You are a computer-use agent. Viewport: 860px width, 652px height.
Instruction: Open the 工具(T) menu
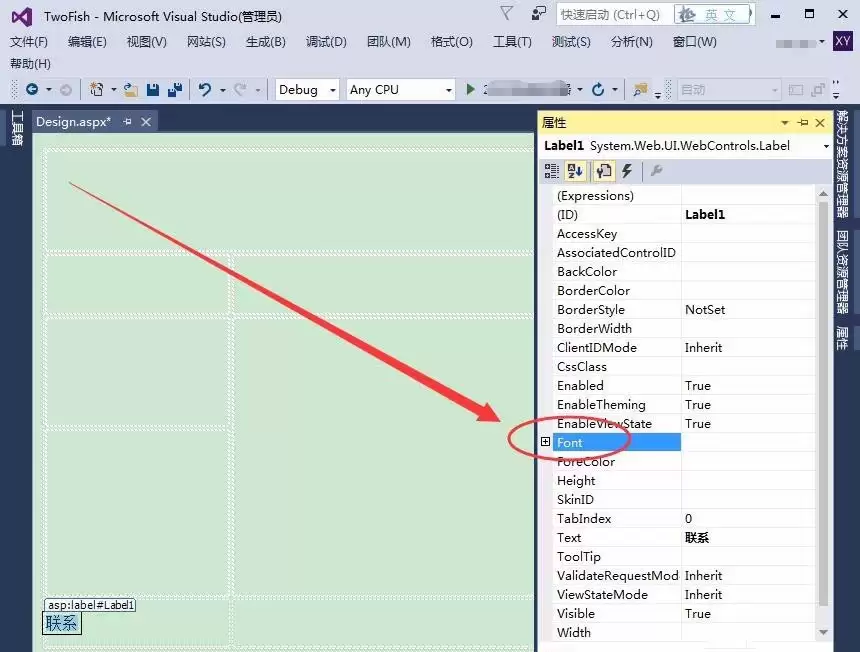tap(510, 42)
